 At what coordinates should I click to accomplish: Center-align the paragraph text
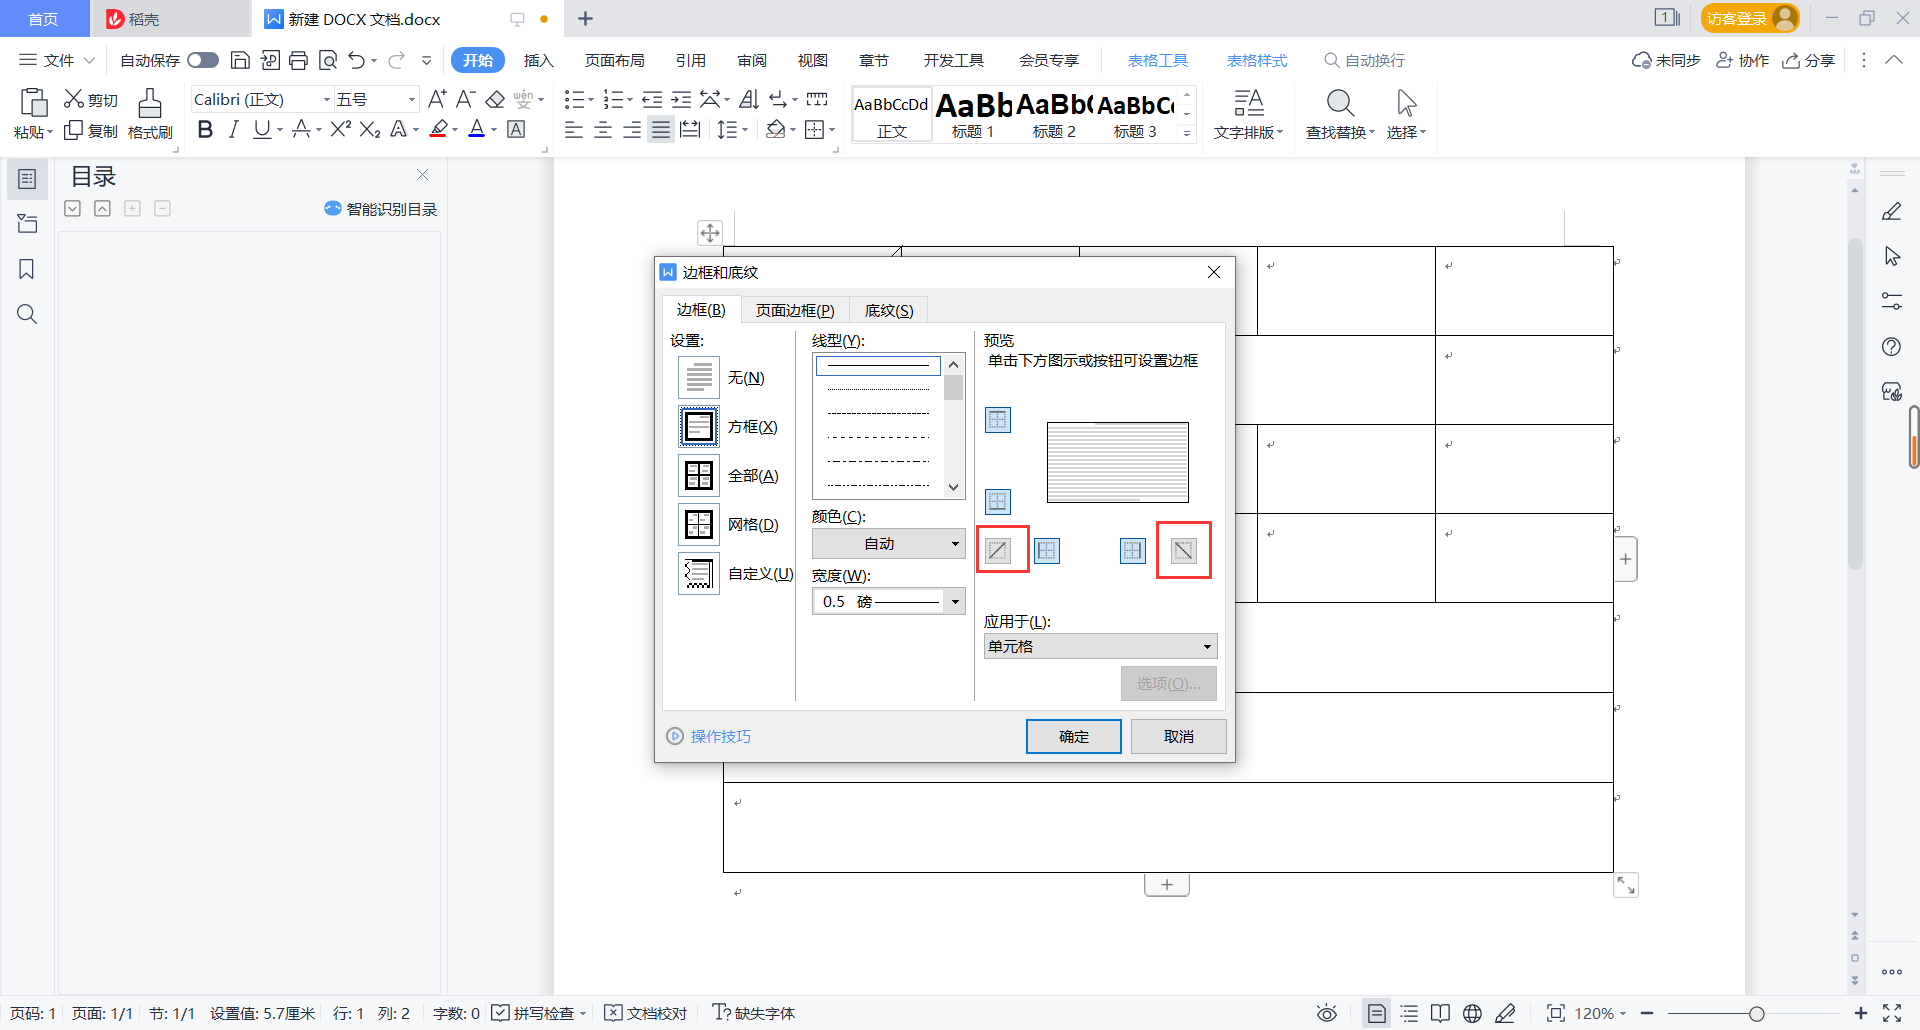(603, 130)
